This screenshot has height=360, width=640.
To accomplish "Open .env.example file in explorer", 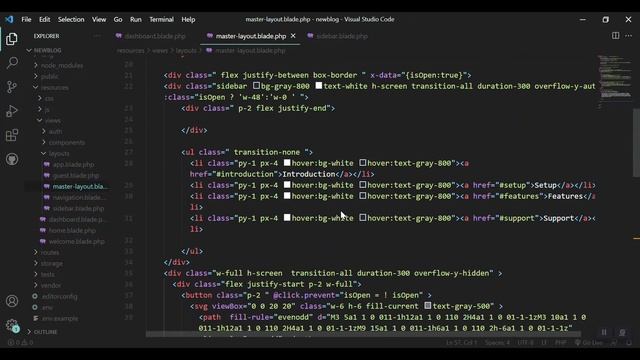I will pos(60,318).
